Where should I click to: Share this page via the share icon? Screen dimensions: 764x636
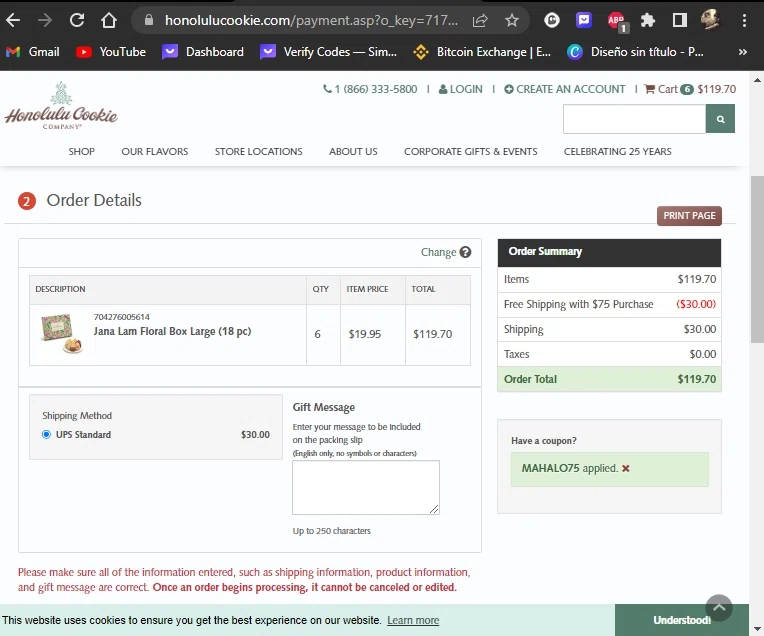pyautogui.click(x=480, y=20)
